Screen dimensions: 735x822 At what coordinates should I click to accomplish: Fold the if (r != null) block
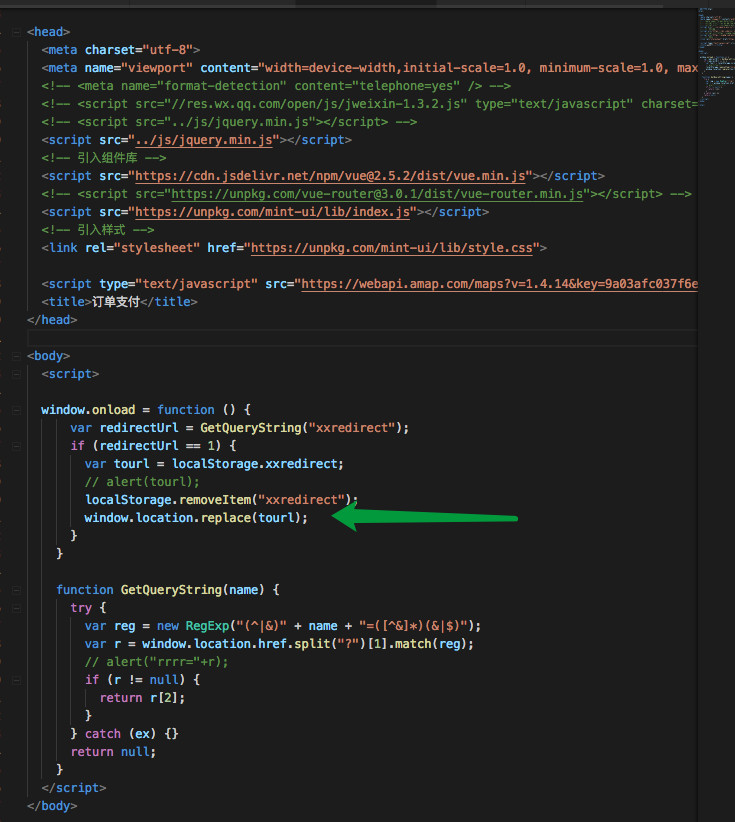point(16,680)
